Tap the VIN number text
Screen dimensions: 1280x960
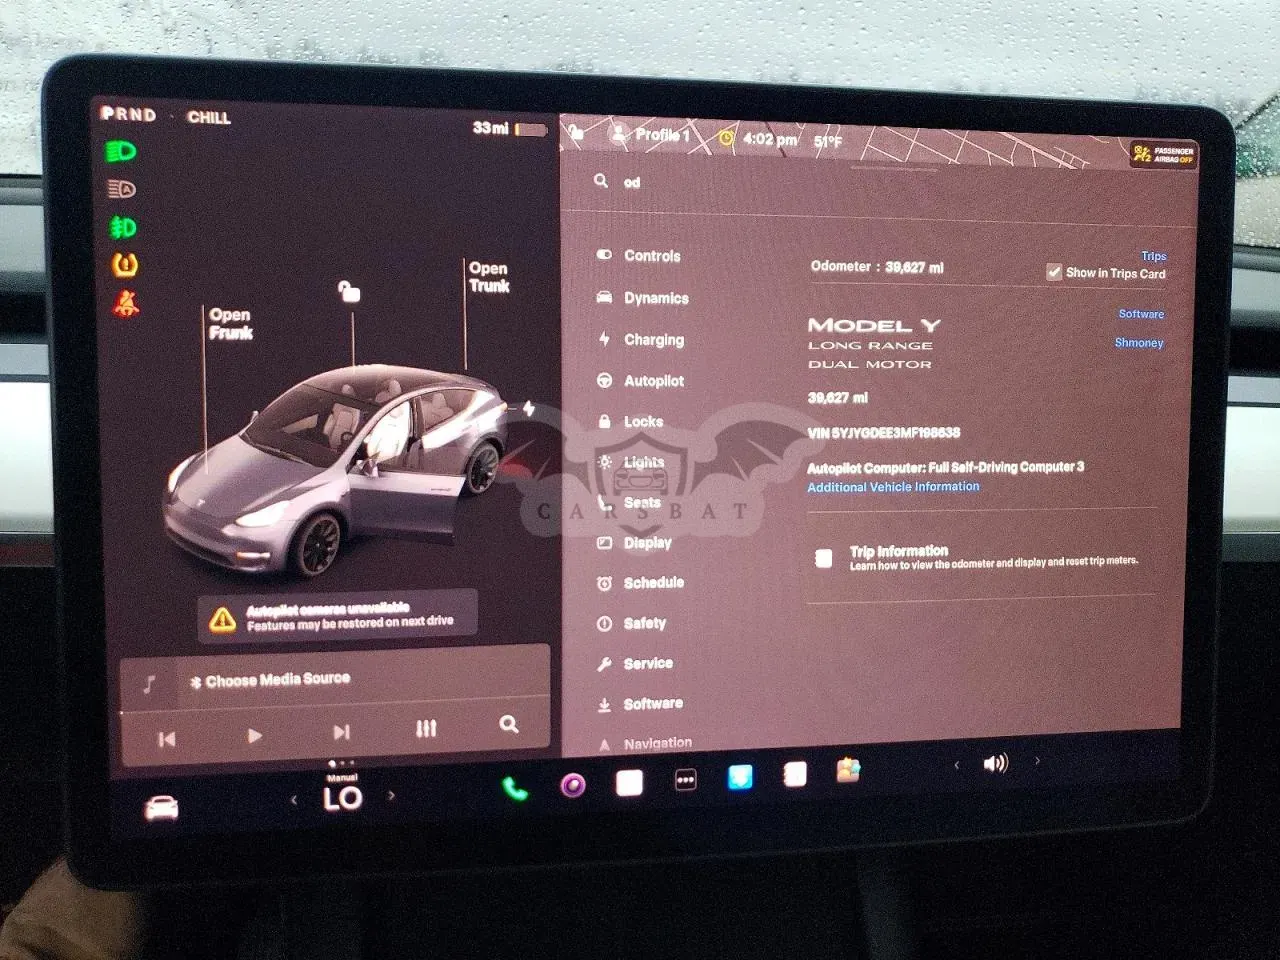coord(884,433)
